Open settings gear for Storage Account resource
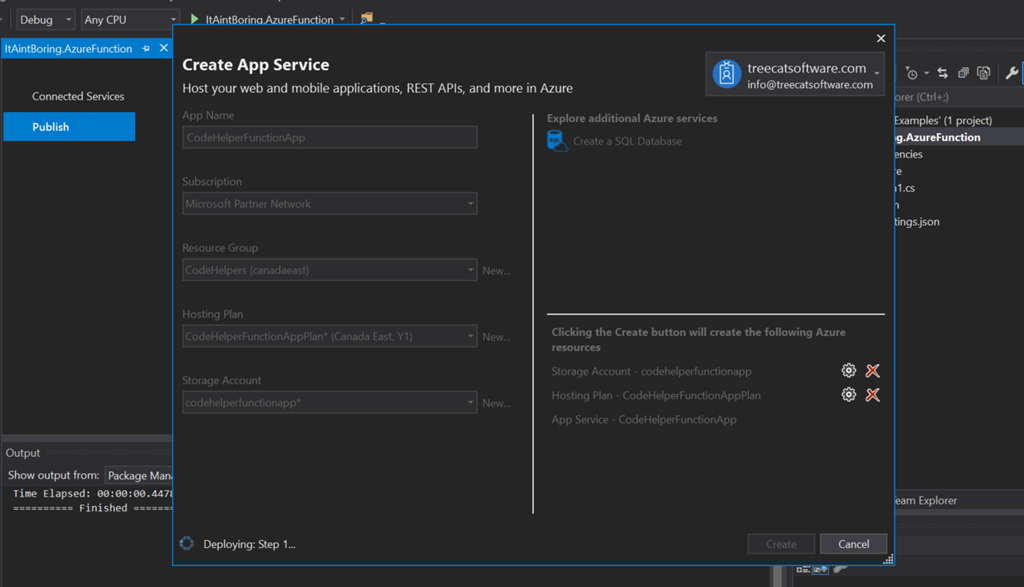The image size is (1024, 587). 848,371
